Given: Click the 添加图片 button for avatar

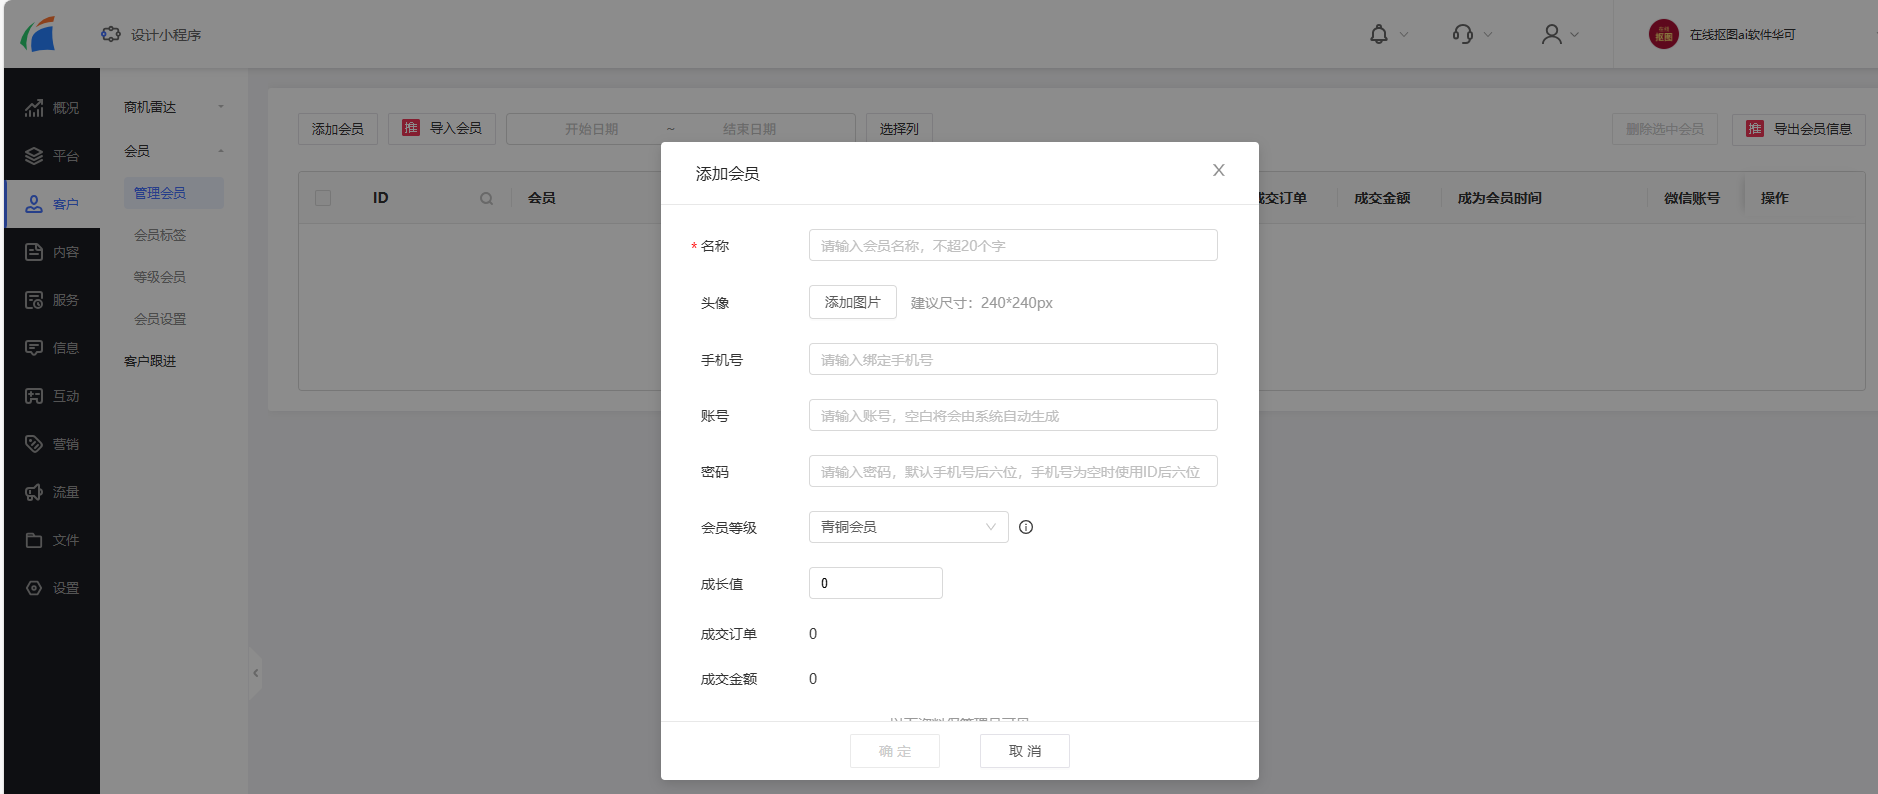Looking at the screenshot, I should 852,302.
